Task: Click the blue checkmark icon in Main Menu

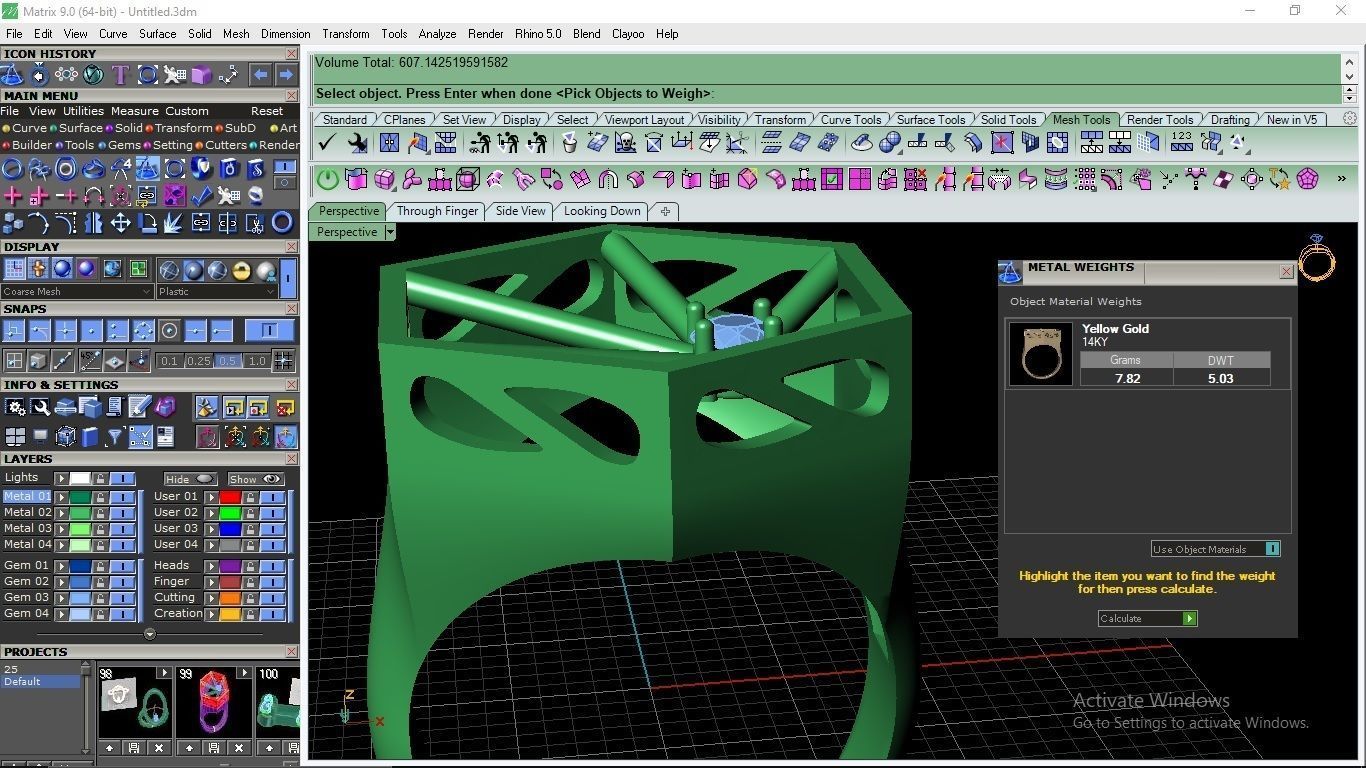Action: 201,195
